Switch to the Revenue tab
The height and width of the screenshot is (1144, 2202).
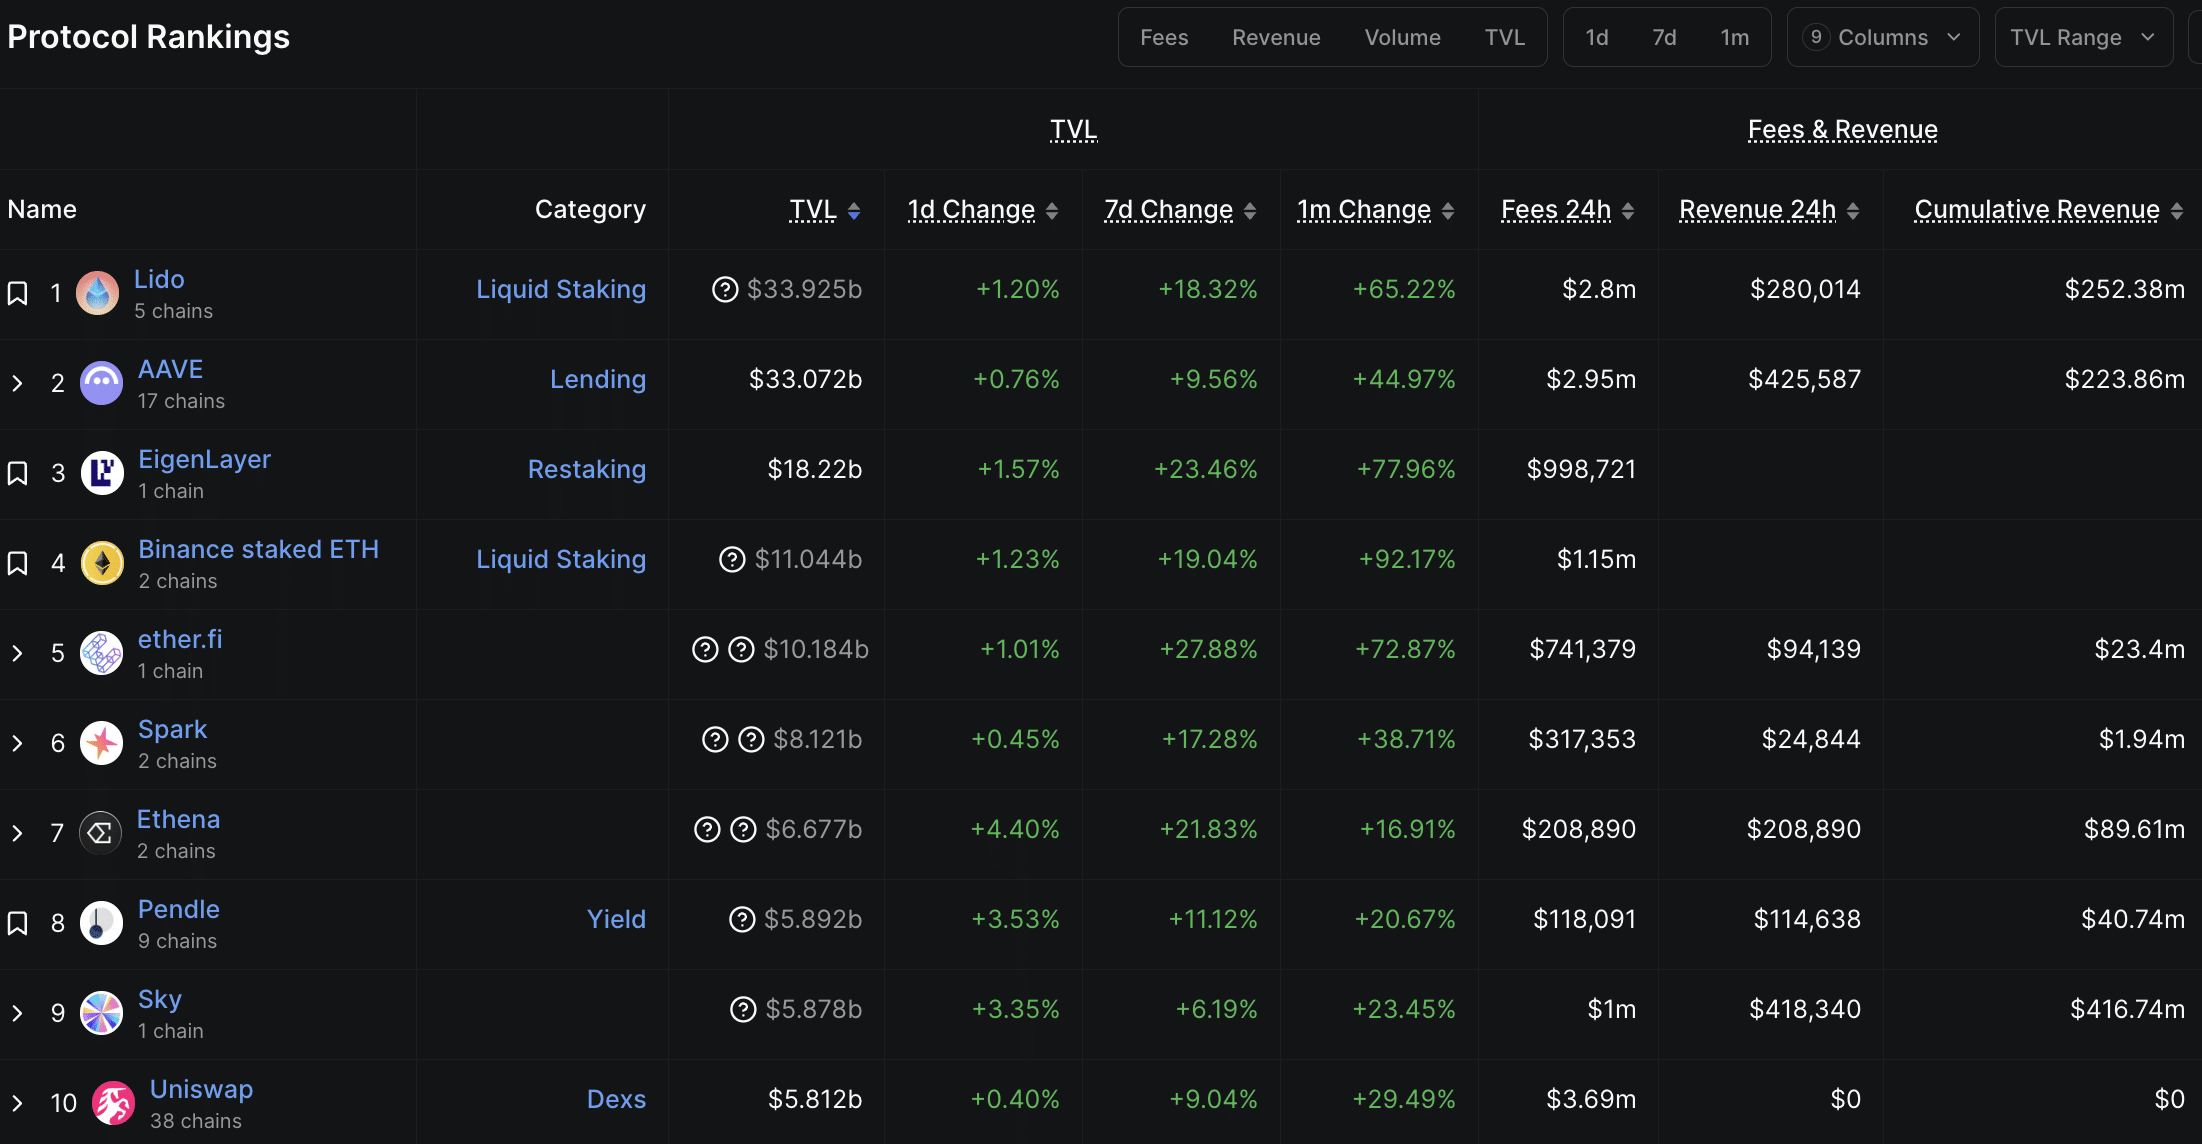[1276, 37]
